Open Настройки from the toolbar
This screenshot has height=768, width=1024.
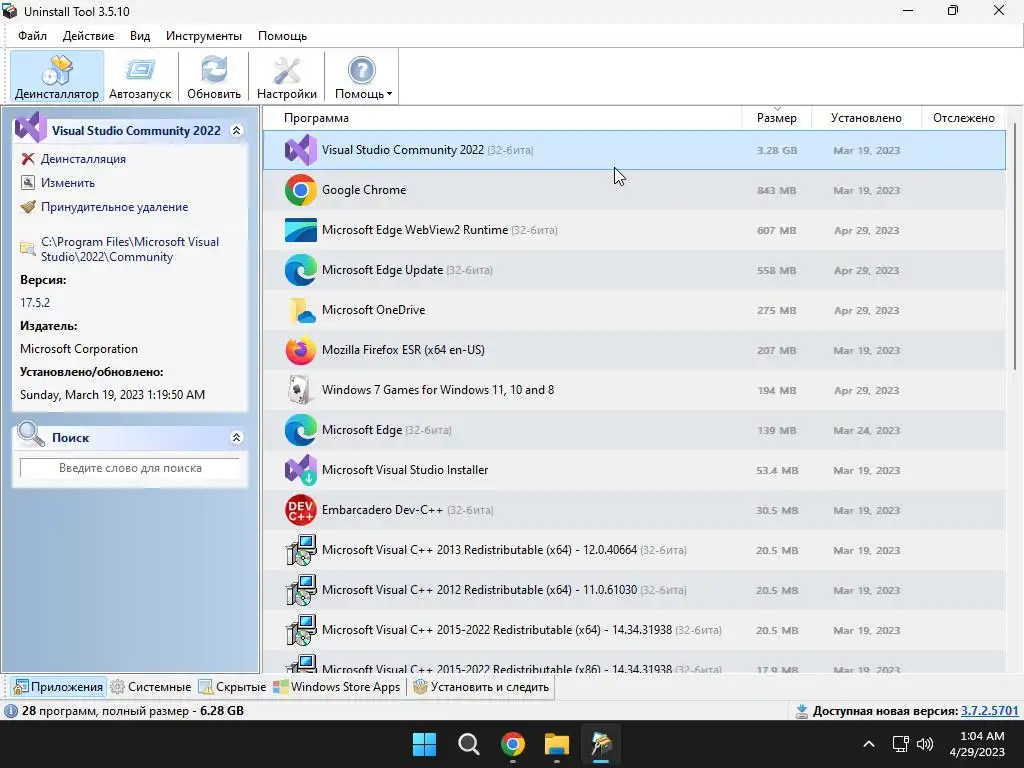click(287, 76)
